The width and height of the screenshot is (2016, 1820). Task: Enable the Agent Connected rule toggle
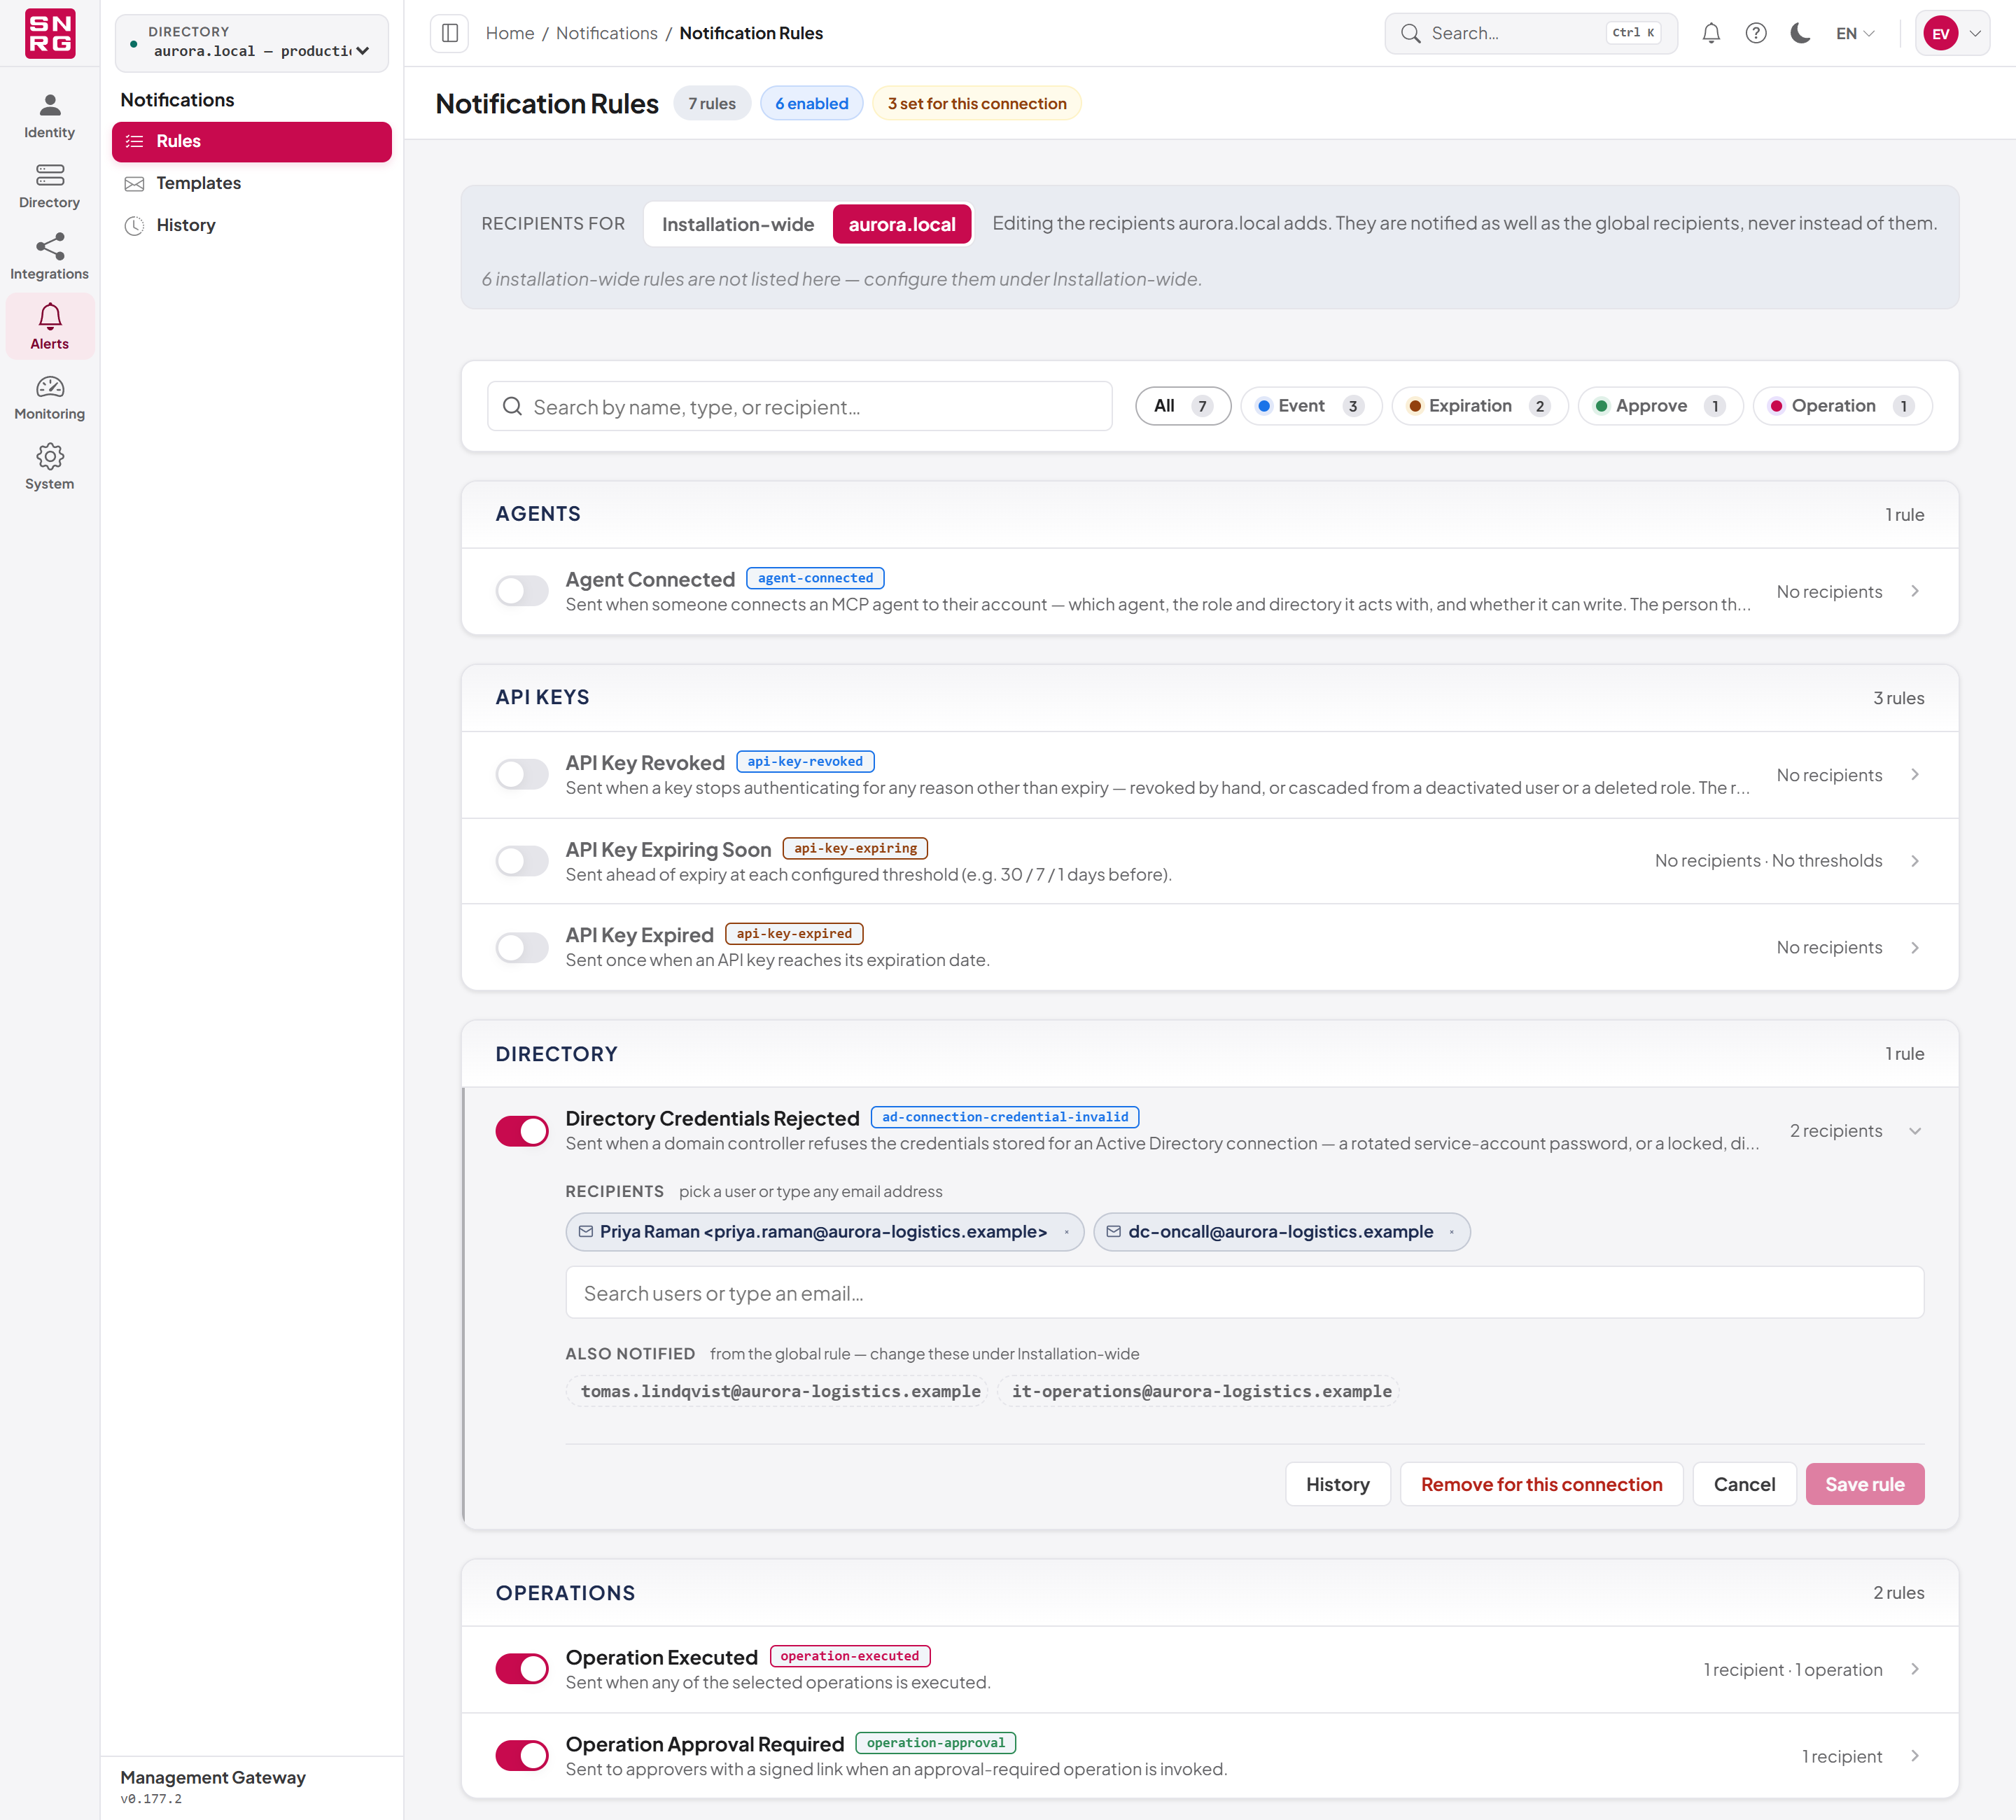(522, 591)
